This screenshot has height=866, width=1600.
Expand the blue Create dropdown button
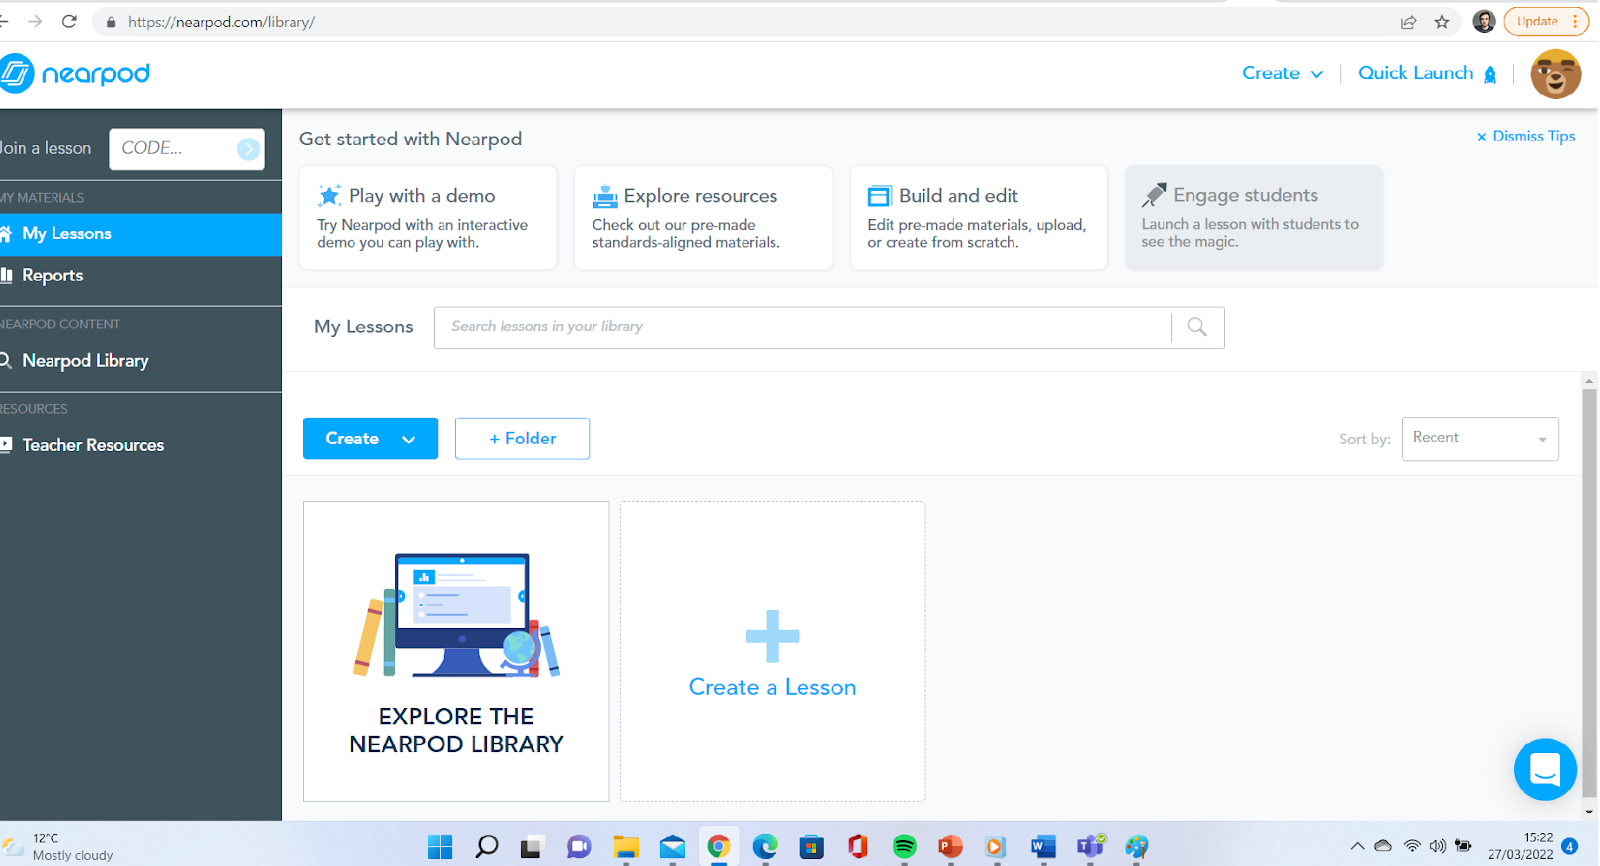[370, 439]
